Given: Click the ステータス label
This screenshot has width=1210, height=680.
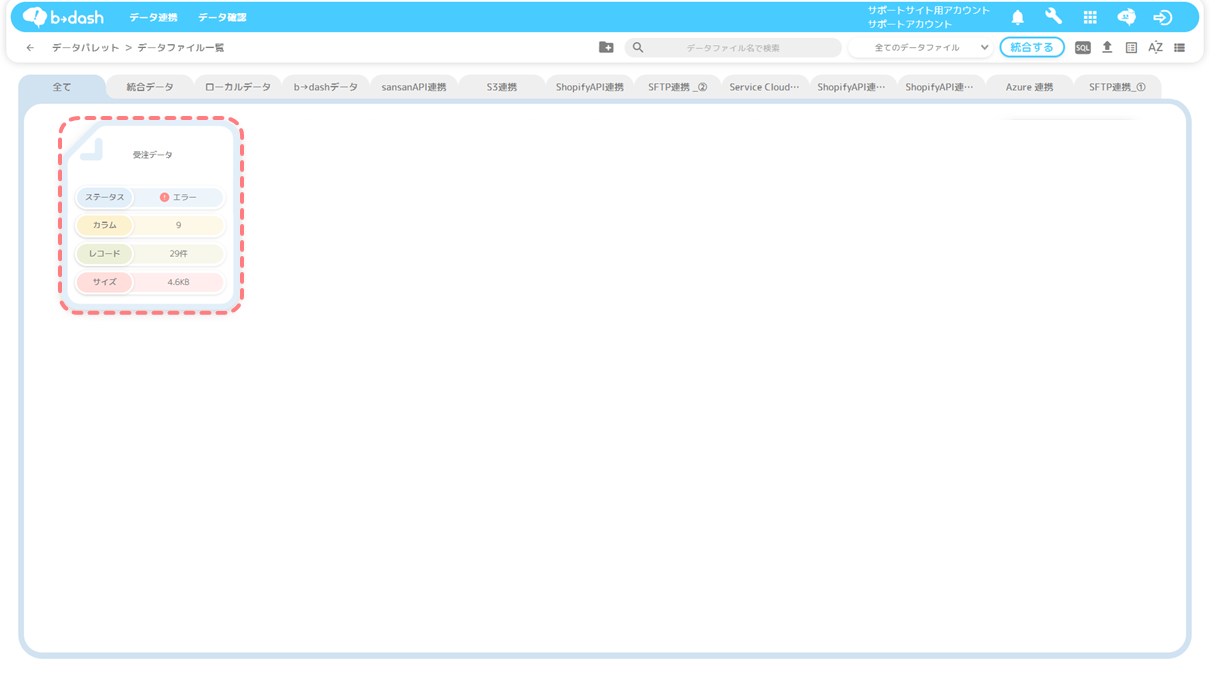Looking at the screenshot, I should point(105,197).
